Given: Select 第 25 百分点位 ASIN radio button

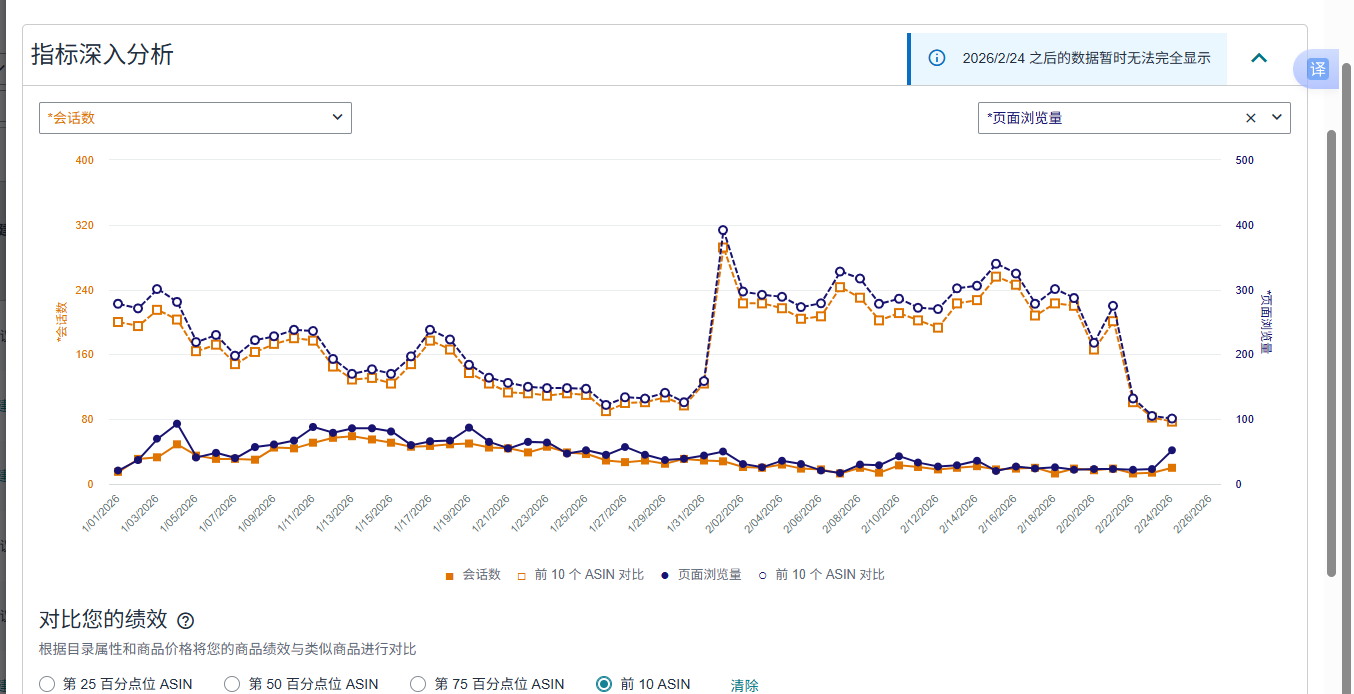Looking at the screenshot, I should pyautogui.click(x=47, y=684).
